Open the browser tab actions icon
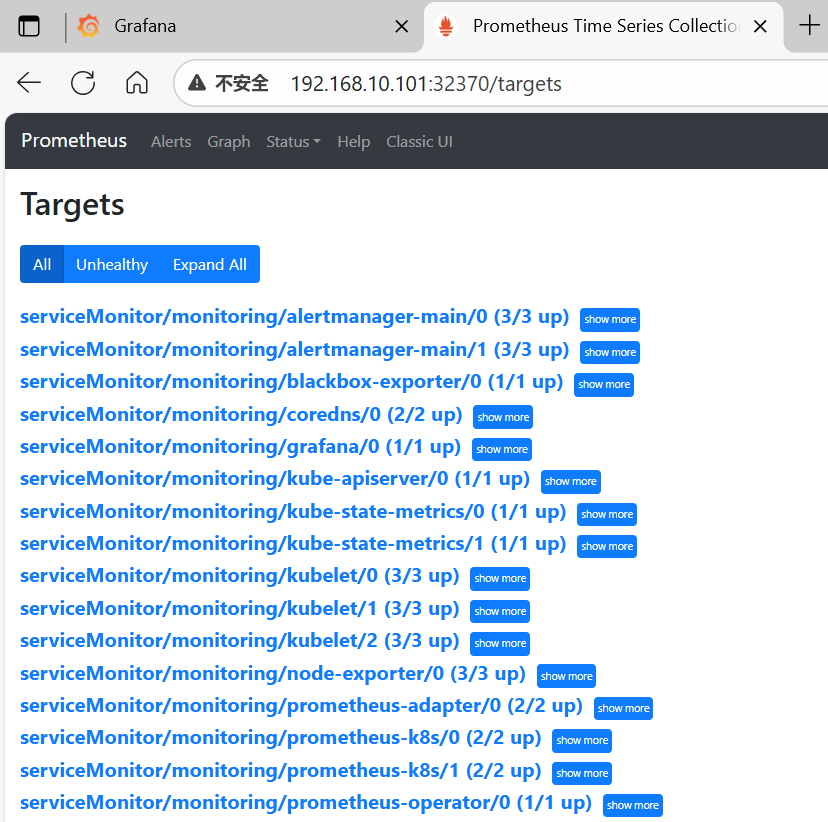The height and width of the screenshot is (822, 828). pos(29,26)
